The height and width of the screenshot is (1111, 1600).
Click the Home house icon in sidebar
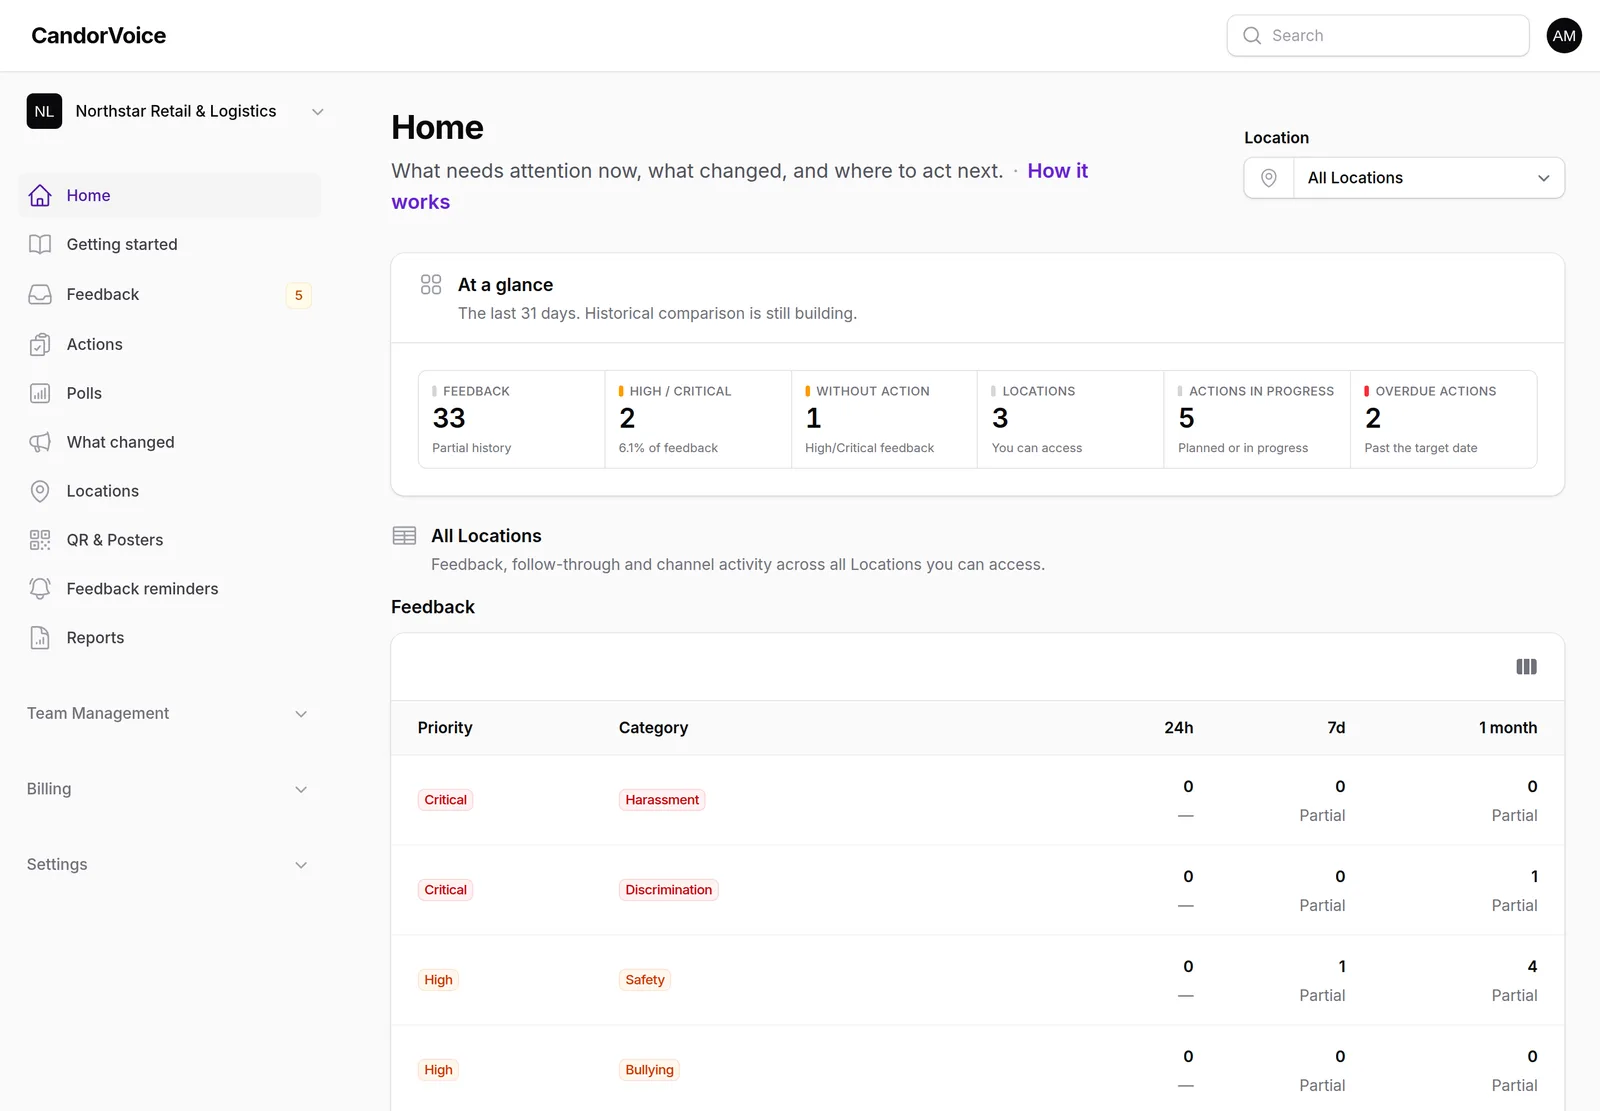pyautogui.click(x=40, y=196)
